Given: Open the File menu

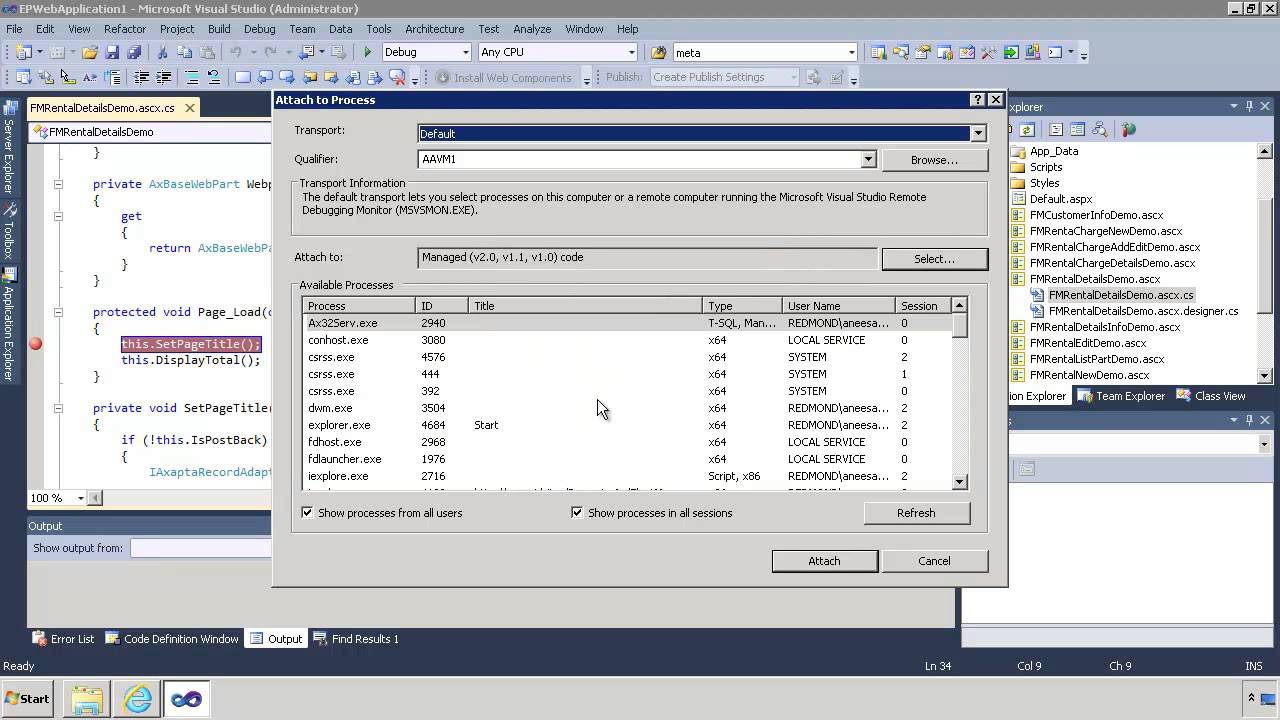Looking at the screenshot, I should (14, 29).
